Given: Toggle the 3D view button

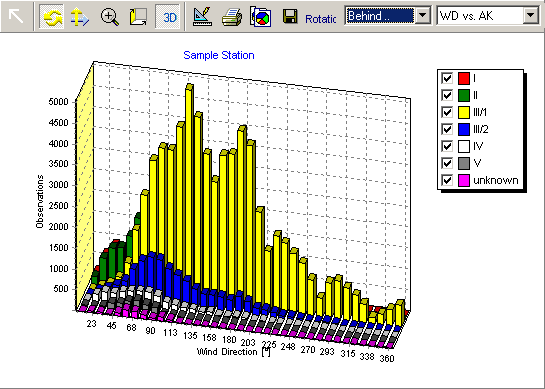Looking at the screenshot, I should 168,17.
